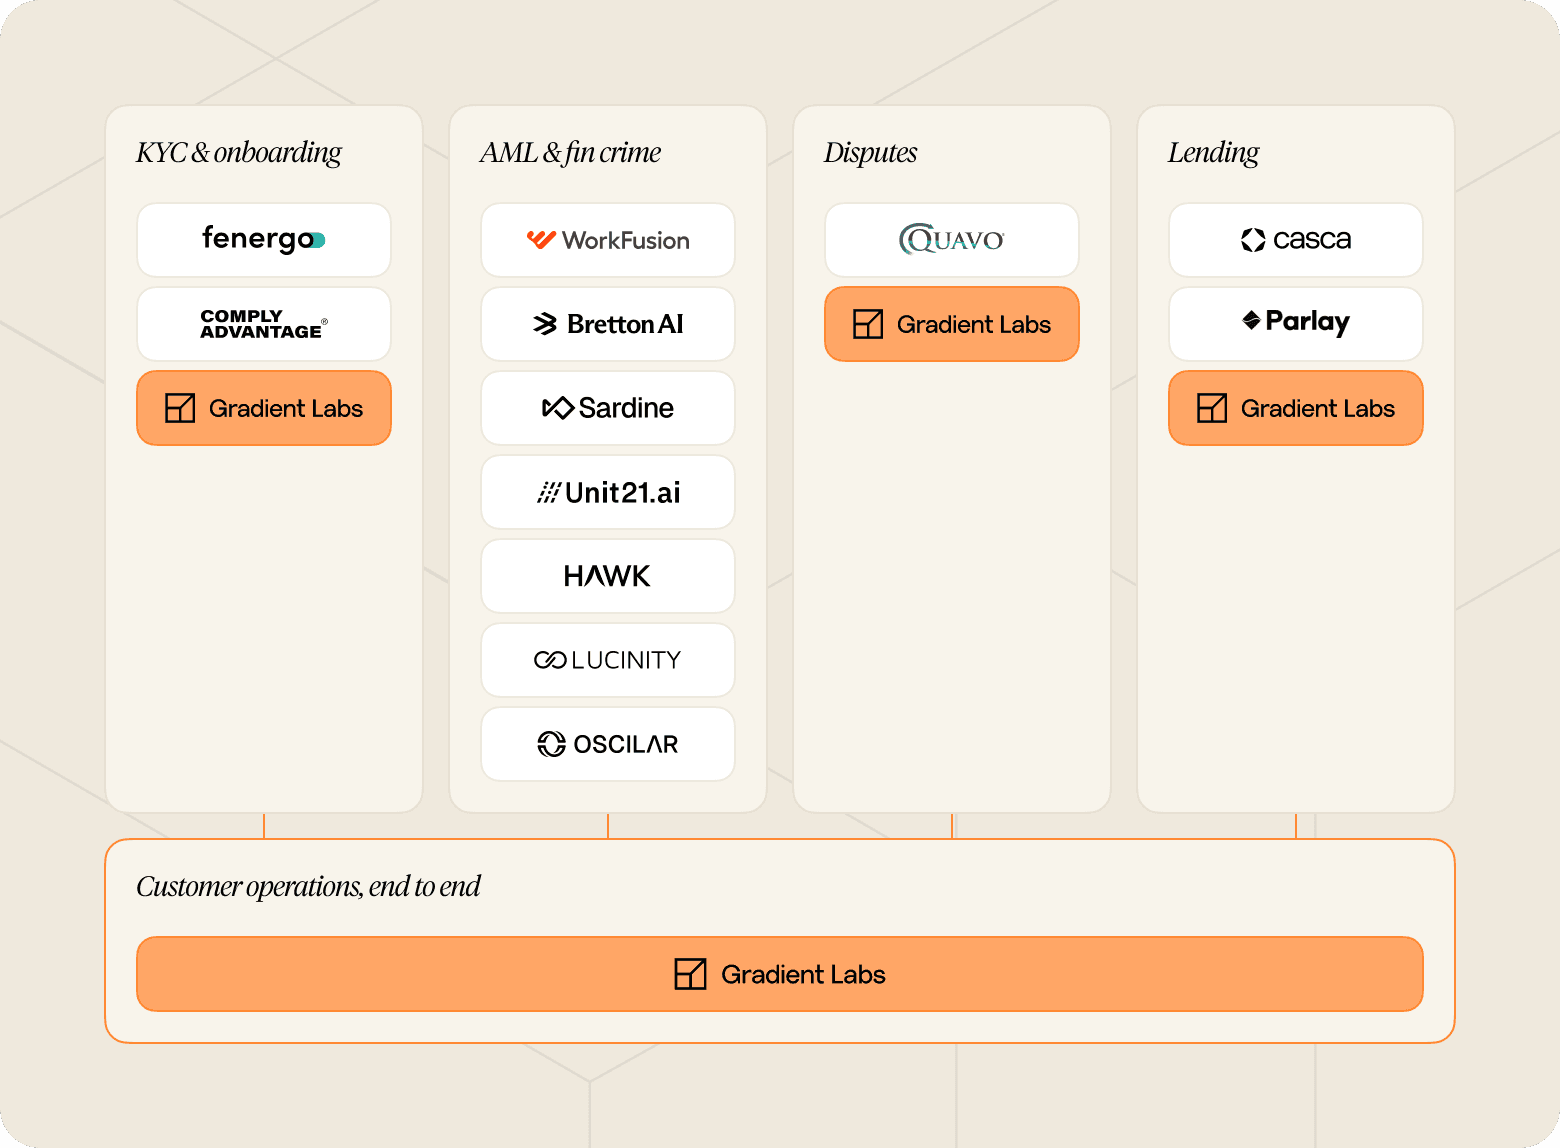Click the fenergo logo card

pos(264,240)
